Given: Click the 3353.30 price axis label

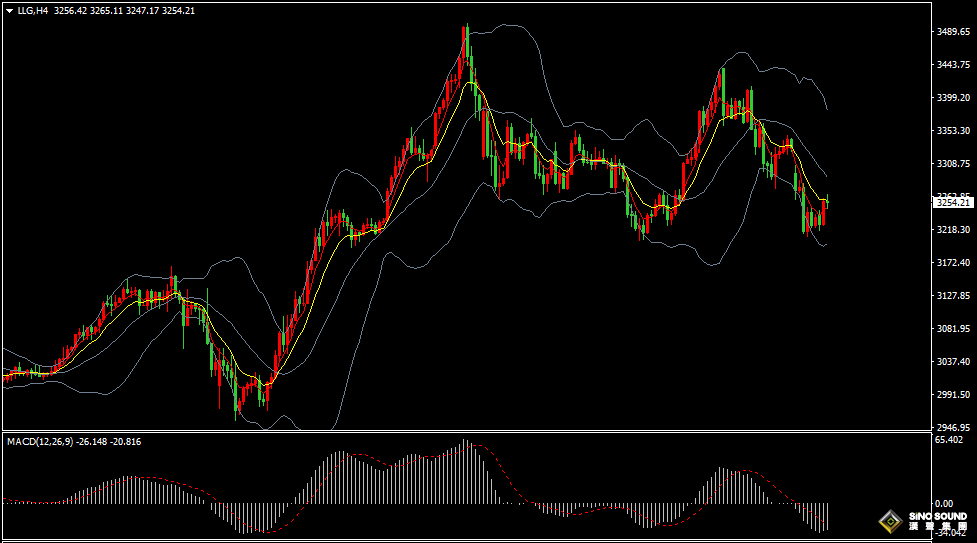Looking at the screenshot, I should 953,131.
